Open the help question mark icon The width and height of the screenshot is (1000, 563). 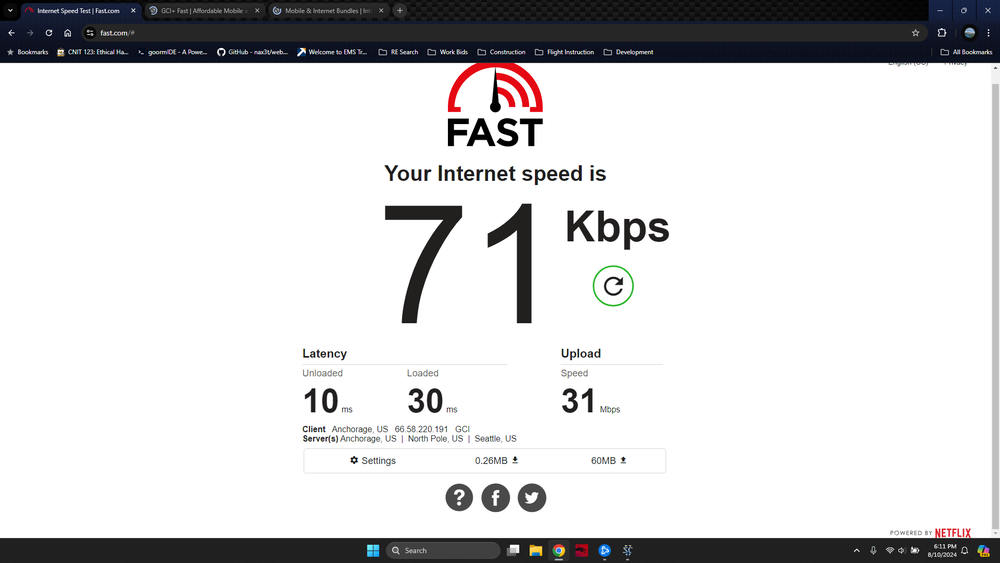[459, 497]
